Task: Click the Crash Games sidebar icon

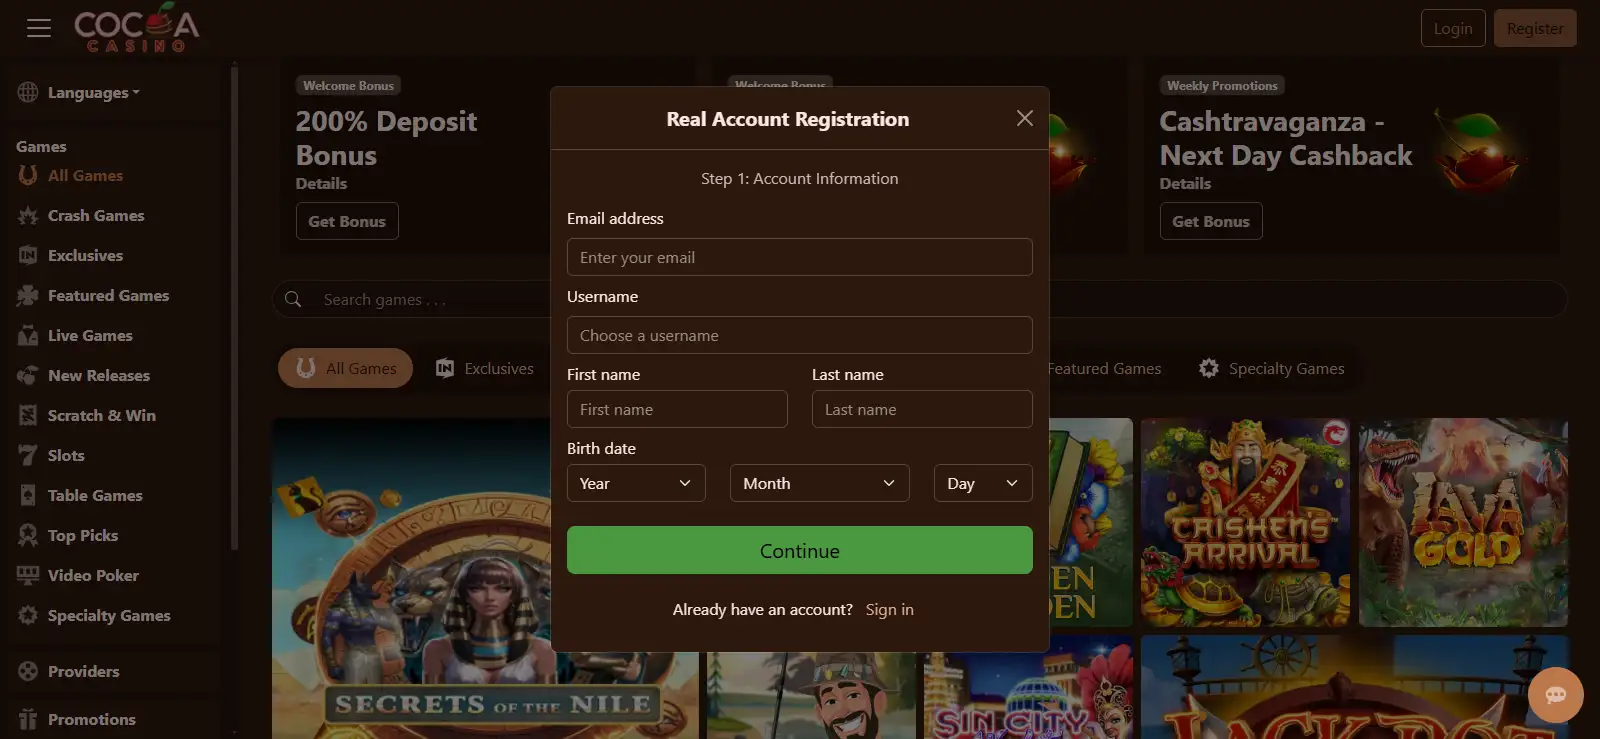Action: point(28,215)
